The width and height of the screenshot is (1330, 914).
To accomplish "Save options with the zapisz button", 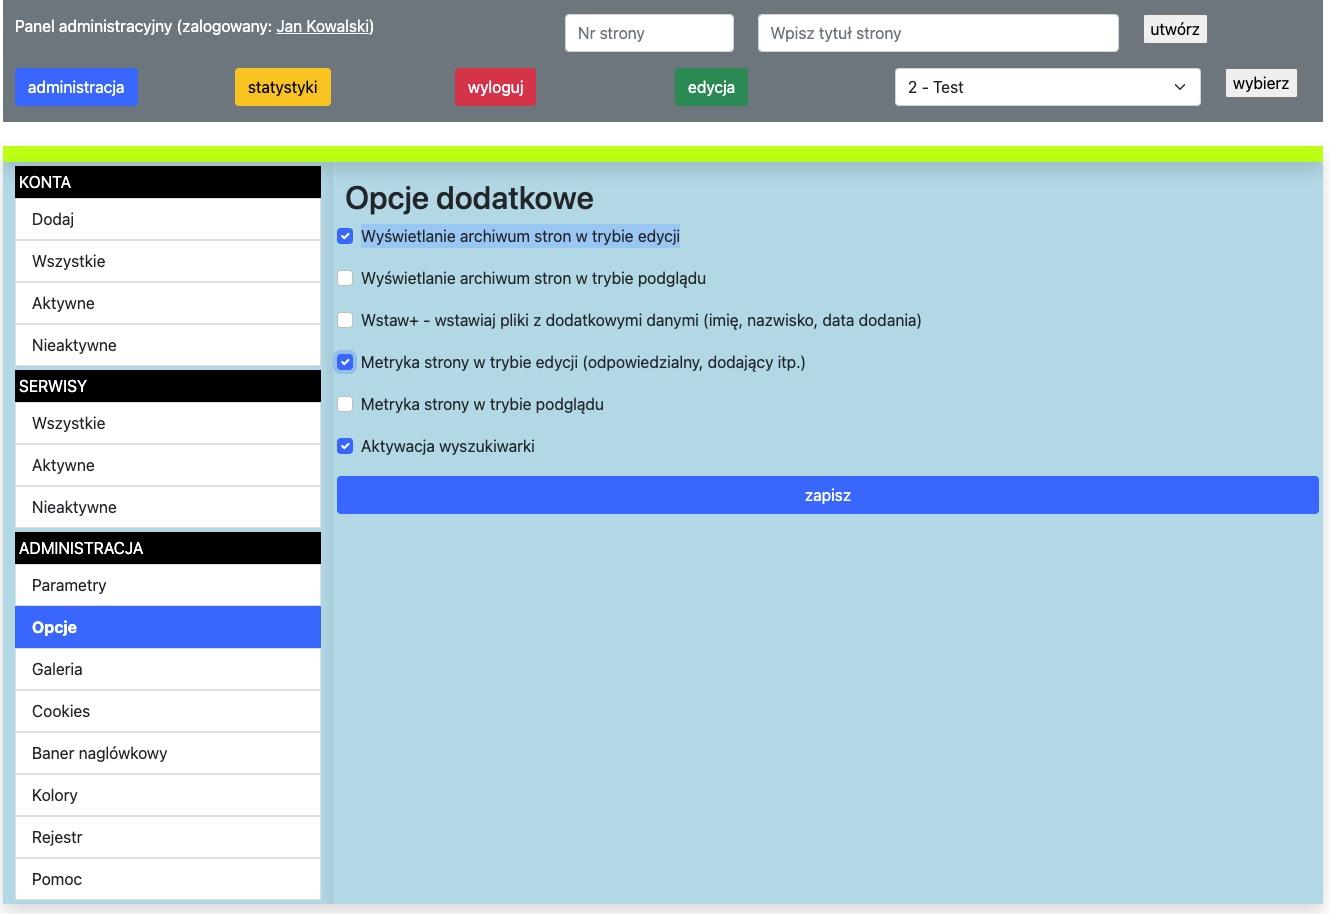I will click(x=827, y=495).
